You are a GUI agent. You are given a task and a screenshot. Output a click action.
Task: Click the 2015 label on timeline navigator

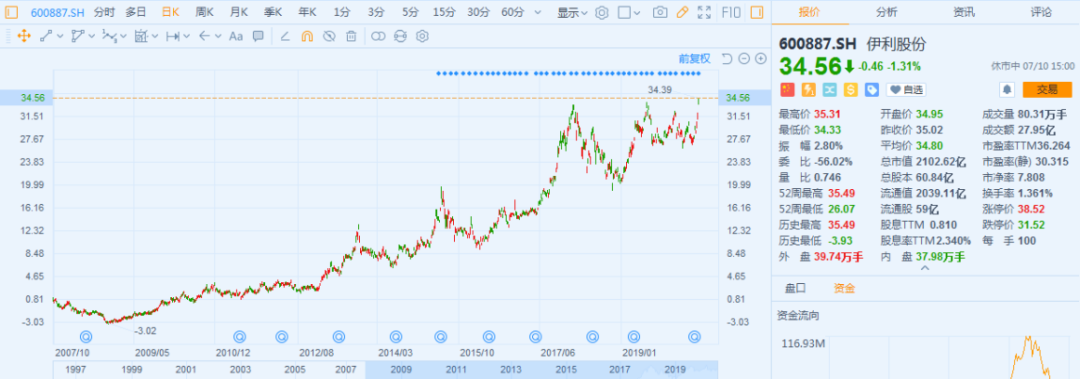coord(565,370)
